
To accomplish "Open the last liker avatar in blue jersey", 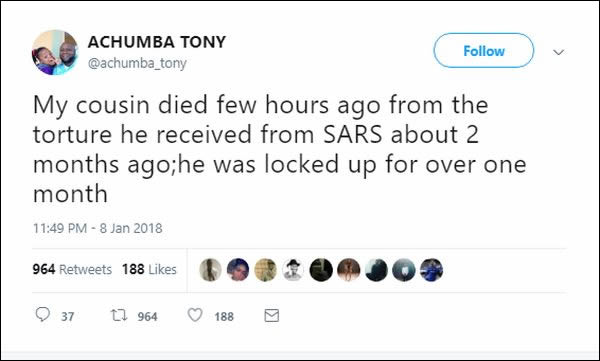I will pos(431,270).
